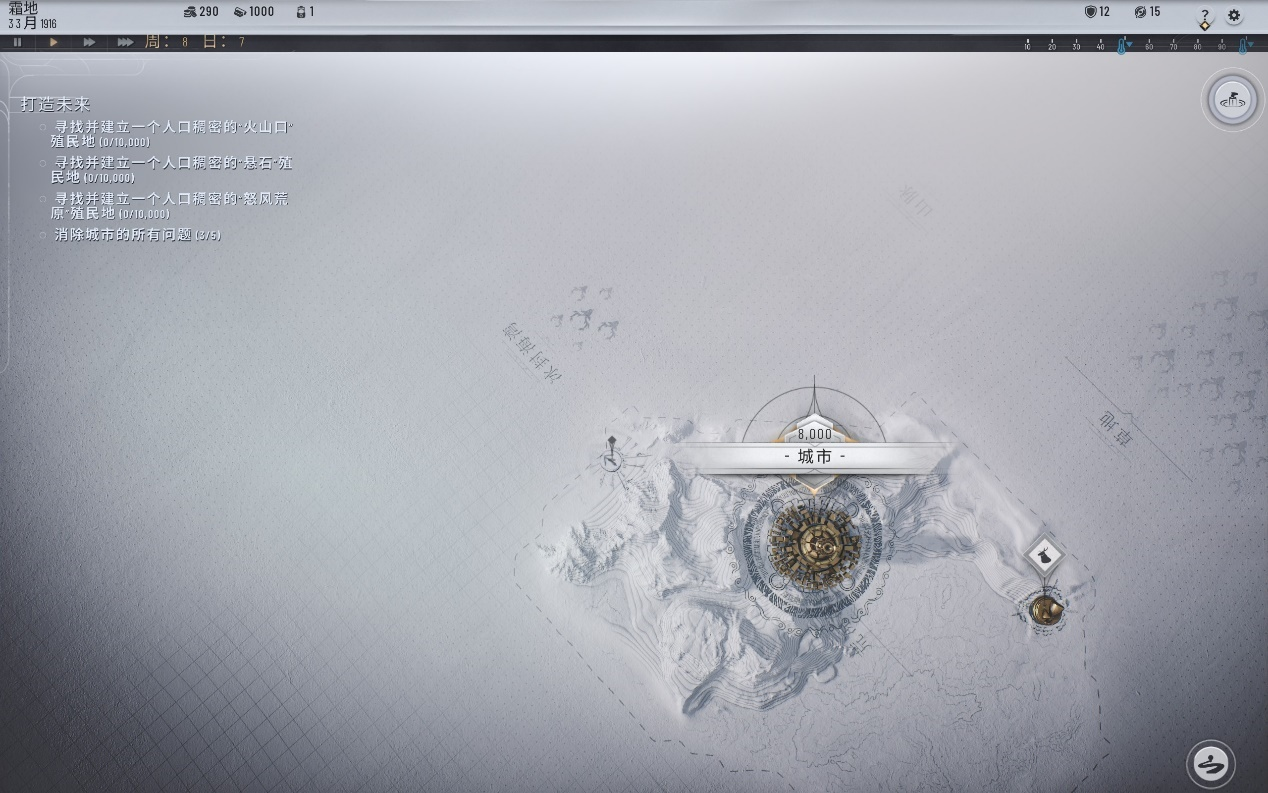Image resolution: width=1268 pixels, height=793 pixels.
Task: Click the cycle indicator showing 15
Action: coord(1147,12)
